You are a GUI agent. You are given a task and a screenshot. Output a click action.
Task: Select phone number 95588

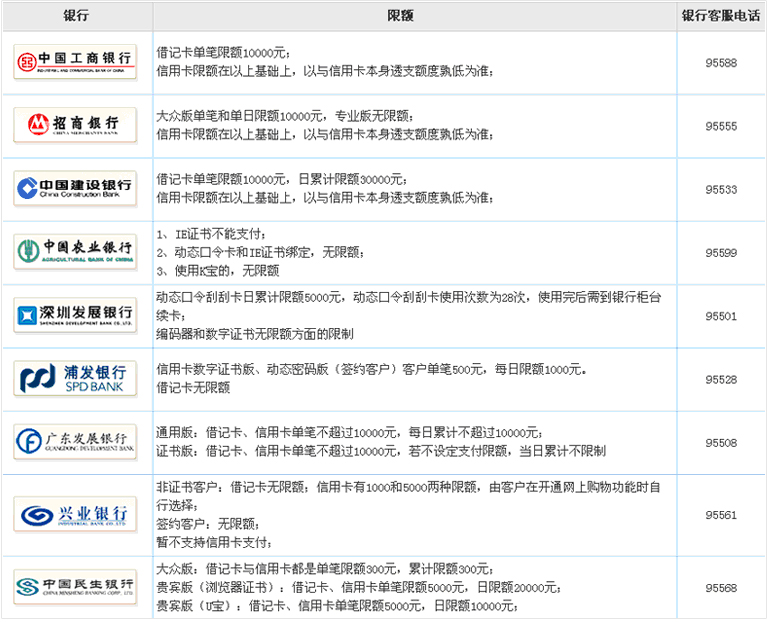click(x=721, y=63)
